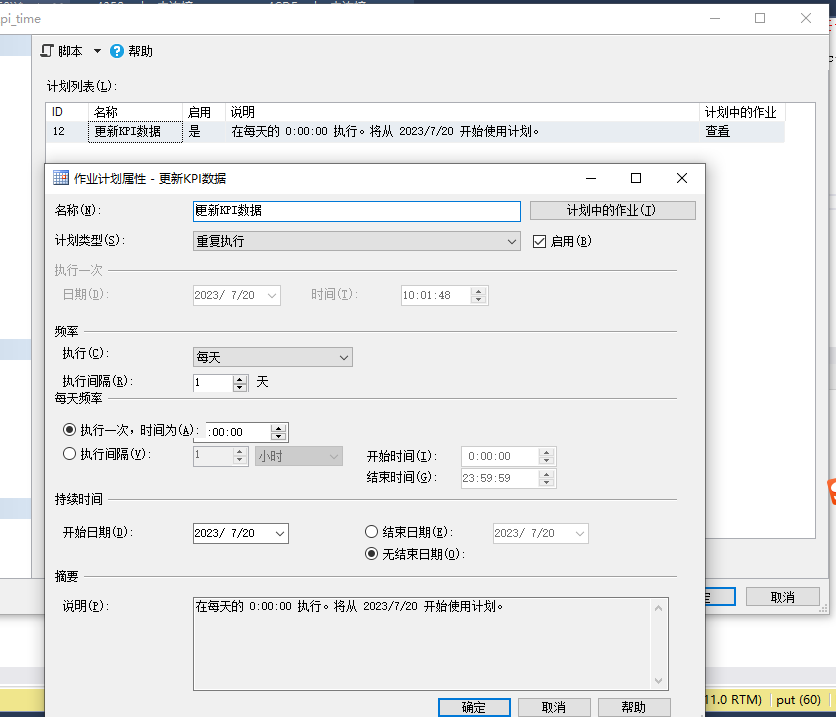Screen dimensions: 836x717
Task: Click the 帮助 help icon in toolbar
Action: coord(116,51)
